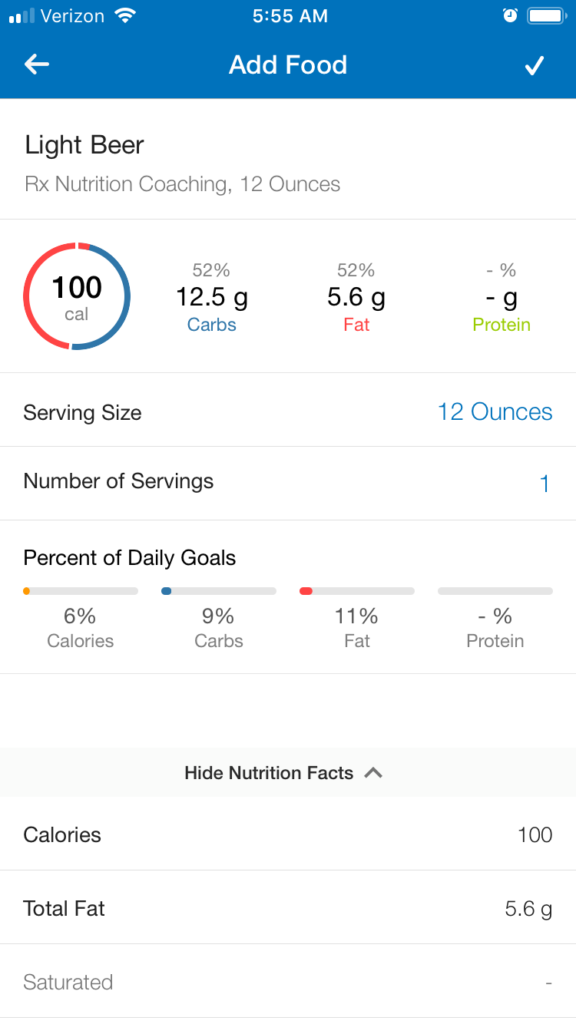Viewport: 576px width, 1024px height.
Task: Tap the Fat daily goal progress bar
Action: click(x=357, y=591)
